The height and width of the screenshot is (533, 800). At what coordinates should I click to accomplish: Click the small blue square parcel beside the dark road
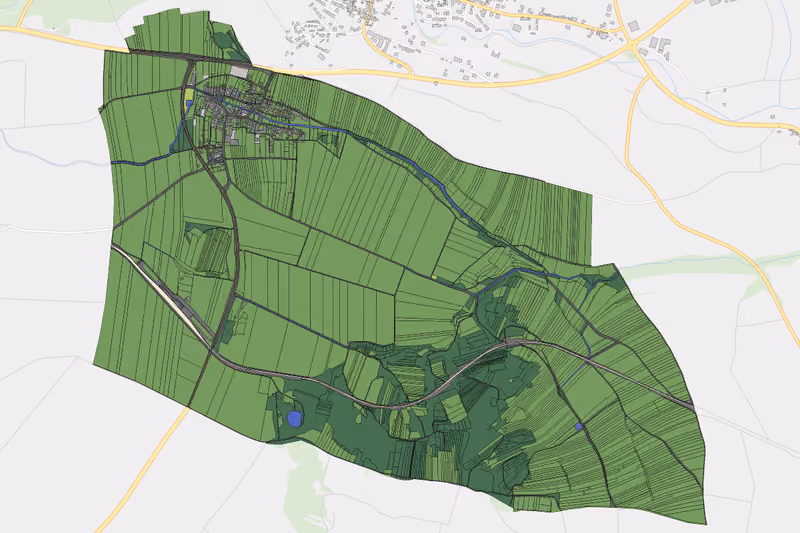(579, 427)
